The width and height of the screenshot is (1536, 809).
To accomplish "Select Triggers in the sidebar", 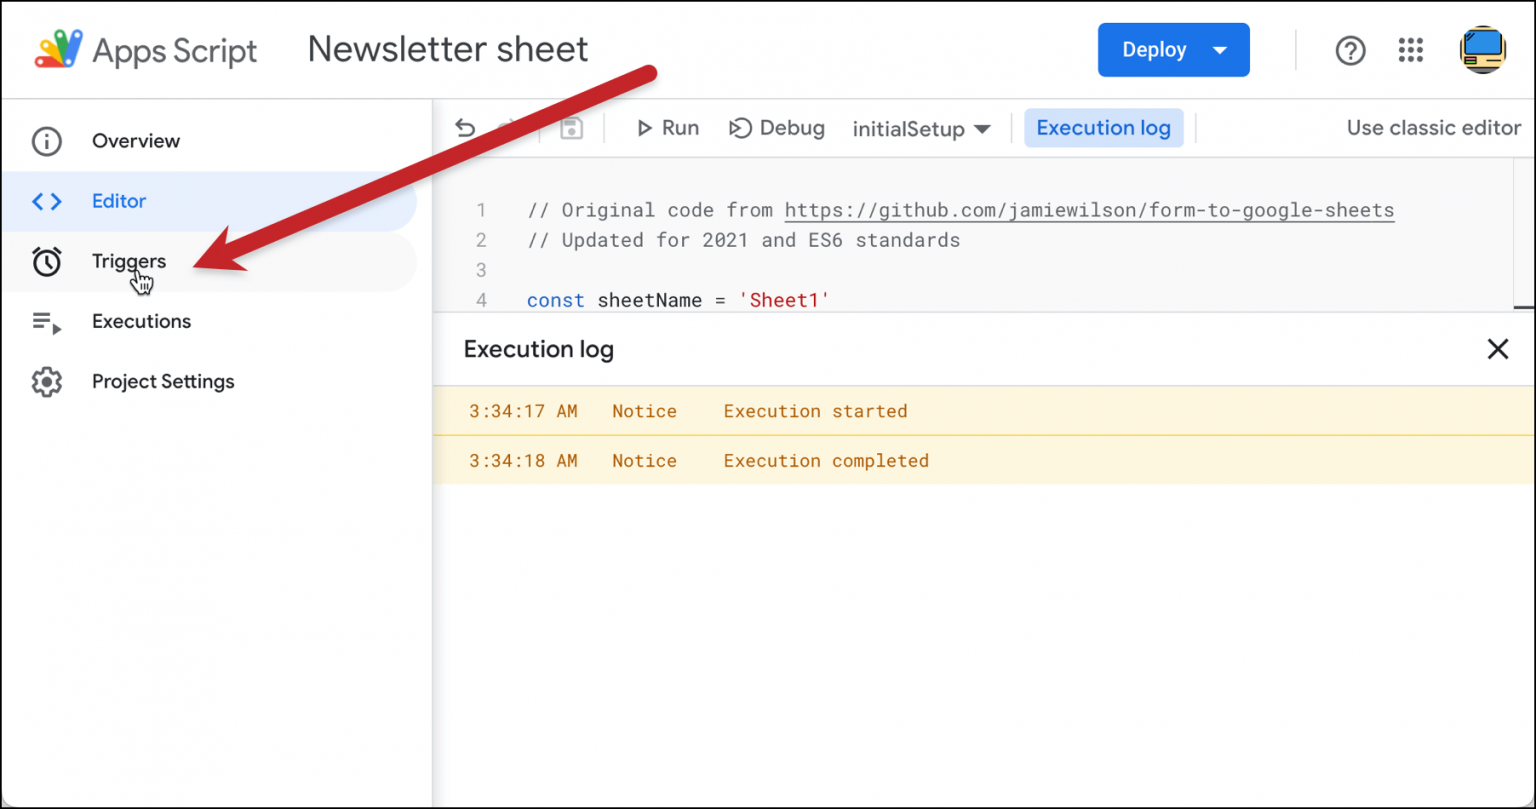I will pyautogui.click(x=128, y=261).
